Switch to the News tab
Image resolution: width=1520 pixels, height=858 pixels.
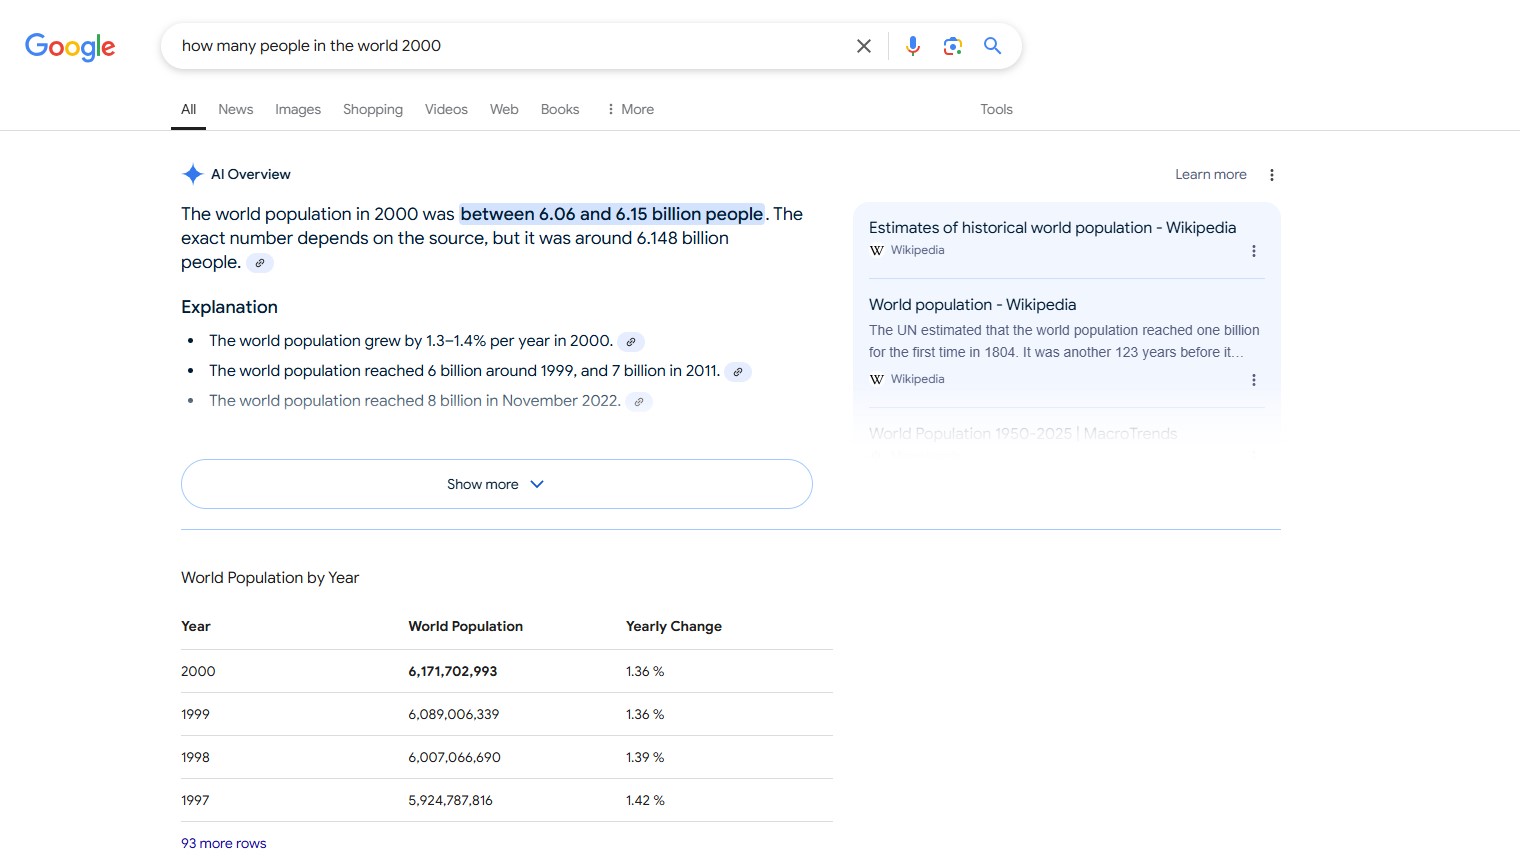[236, 109]
